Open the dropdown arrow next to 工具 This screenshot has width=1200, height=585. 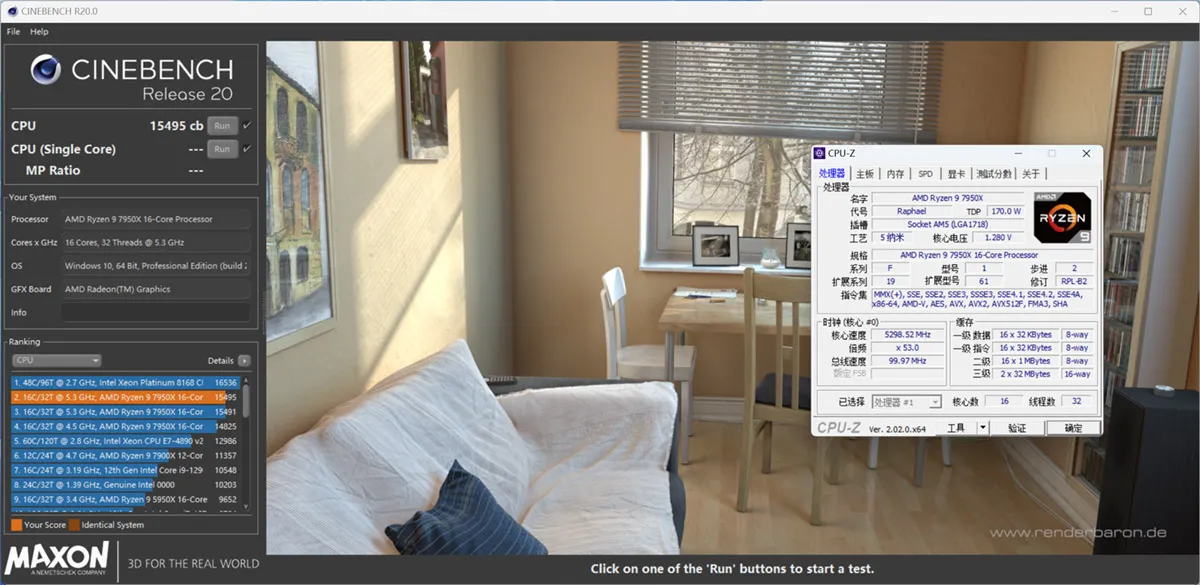[x=982, y=427]
